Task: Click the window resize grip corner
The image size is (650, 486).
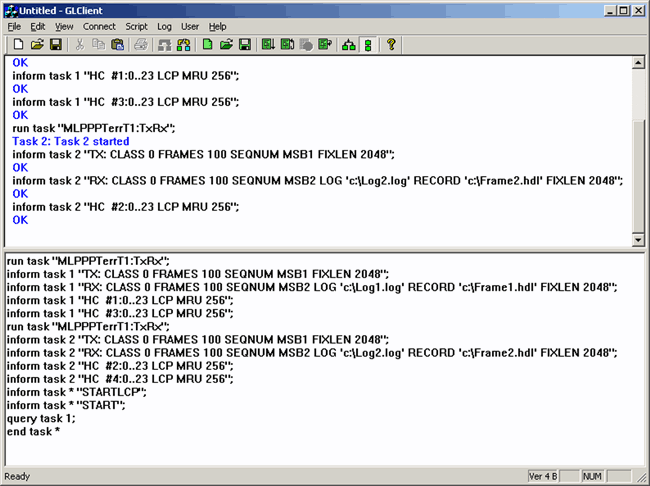Action: tap(642, 477)
